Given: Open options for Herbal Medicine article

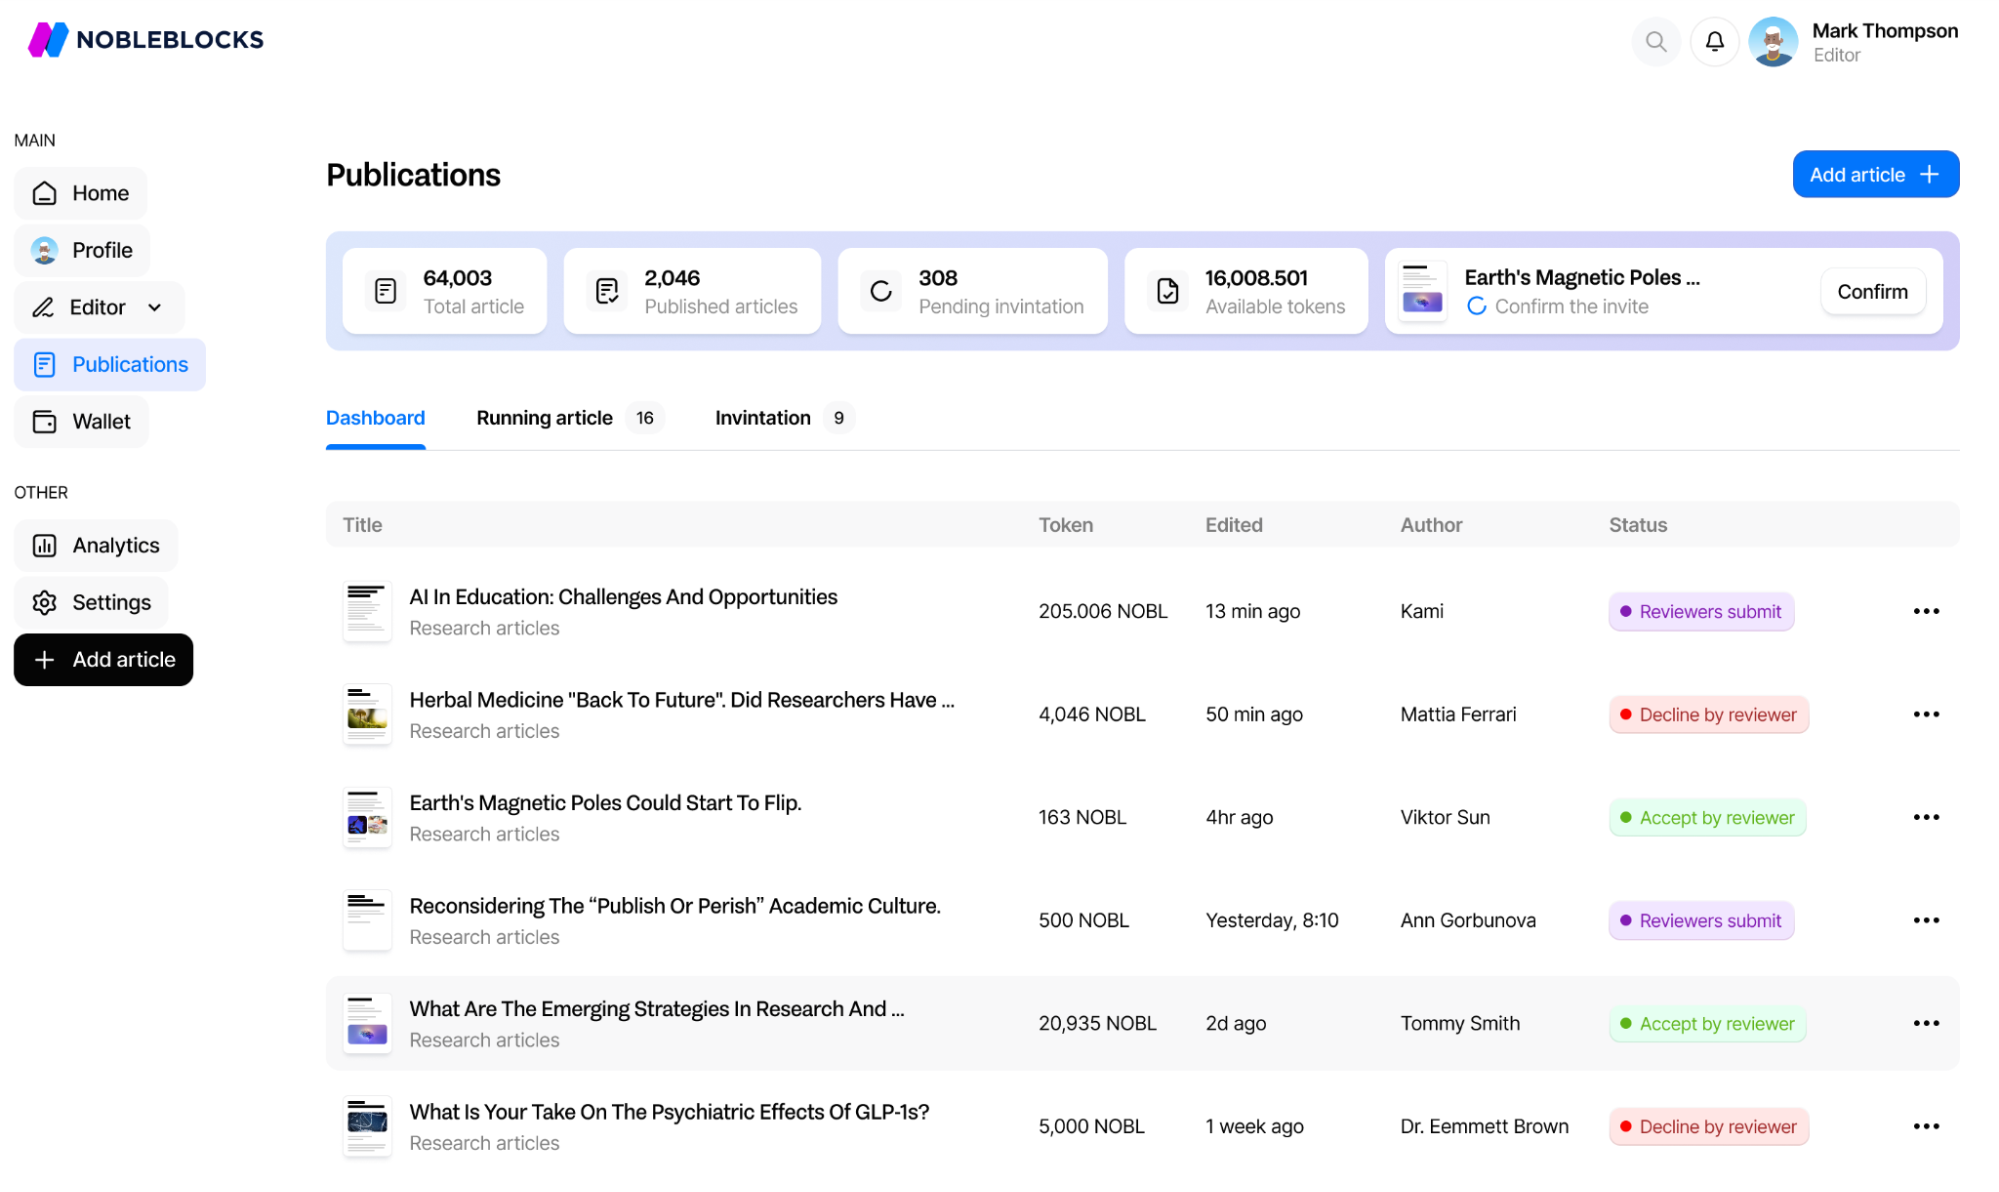Looking at the screenshot, I should [1925, 714].
